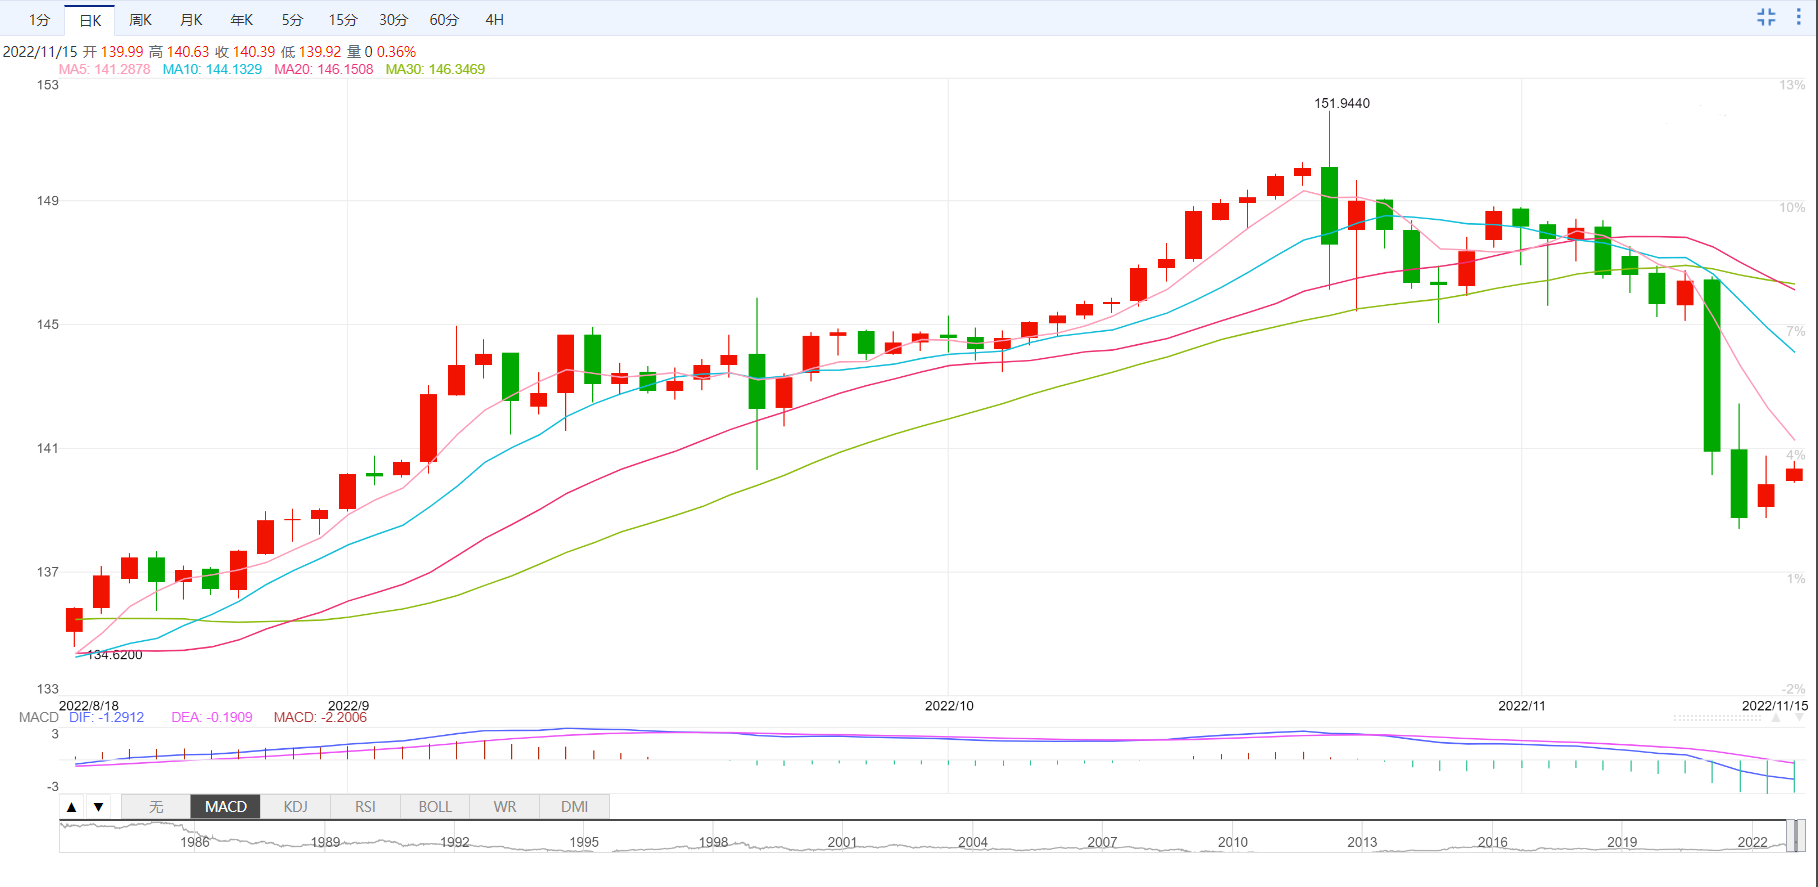This screenshot has height=887, width=1818.
Task: Display the BOLL indicator
Action: click(x=435, y=807)
